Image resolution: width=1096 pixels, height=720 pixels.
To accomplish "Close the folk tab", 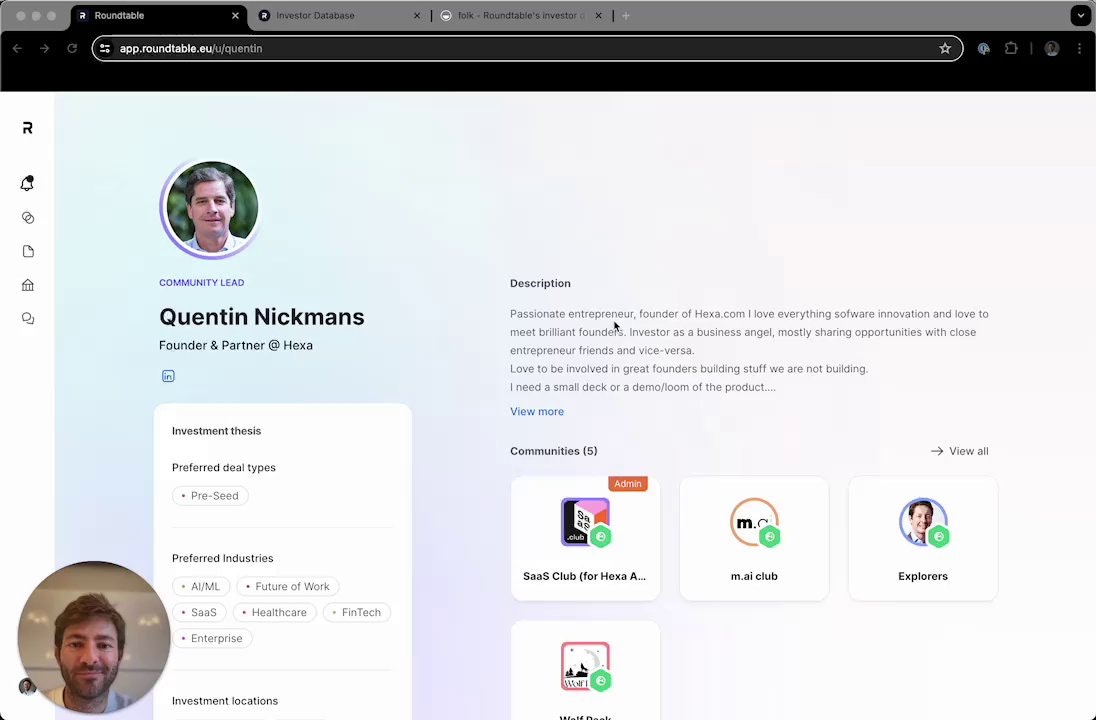I will 598,15.
